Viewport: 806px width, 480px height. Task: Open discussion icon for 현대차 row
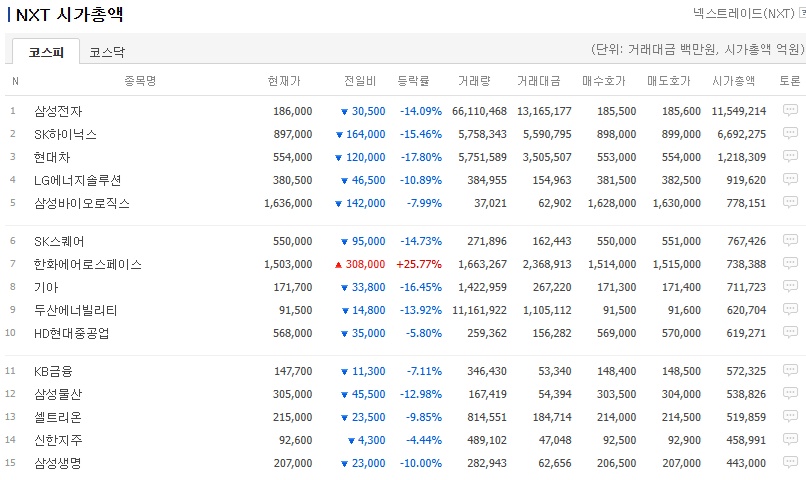[x=790, y=156]
